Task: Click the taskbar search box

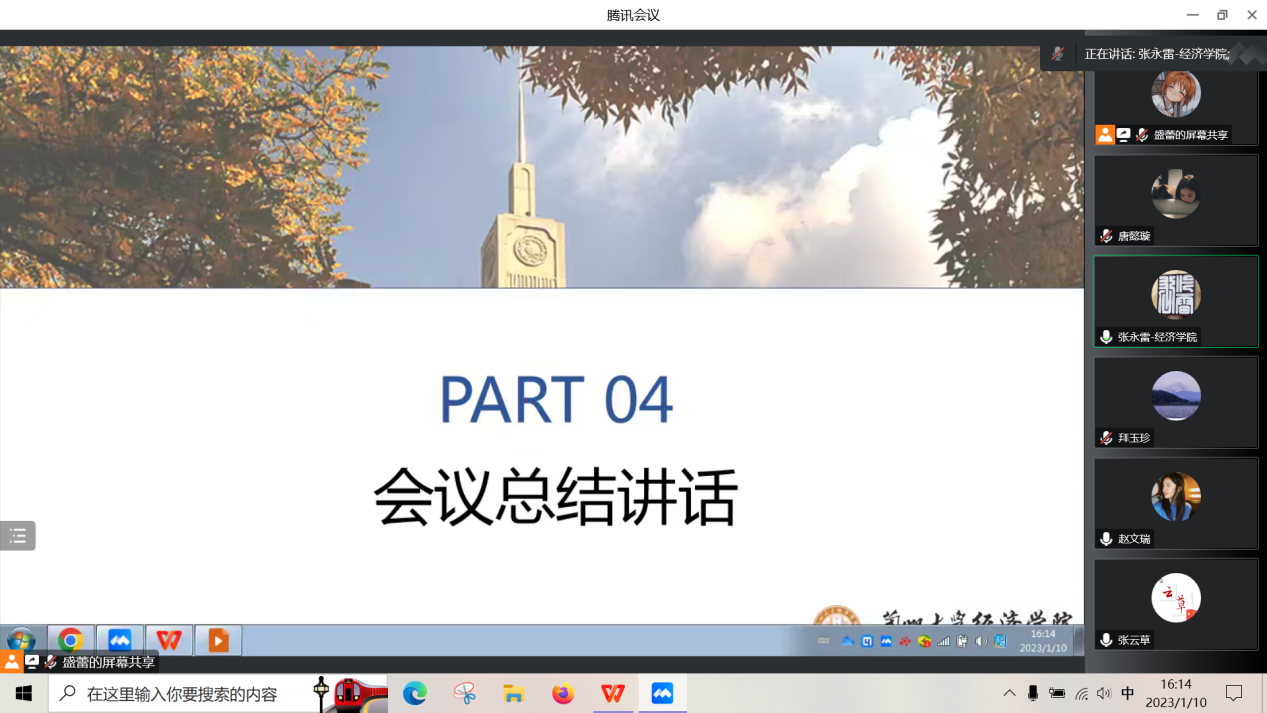Action: [x=219, y=693]
